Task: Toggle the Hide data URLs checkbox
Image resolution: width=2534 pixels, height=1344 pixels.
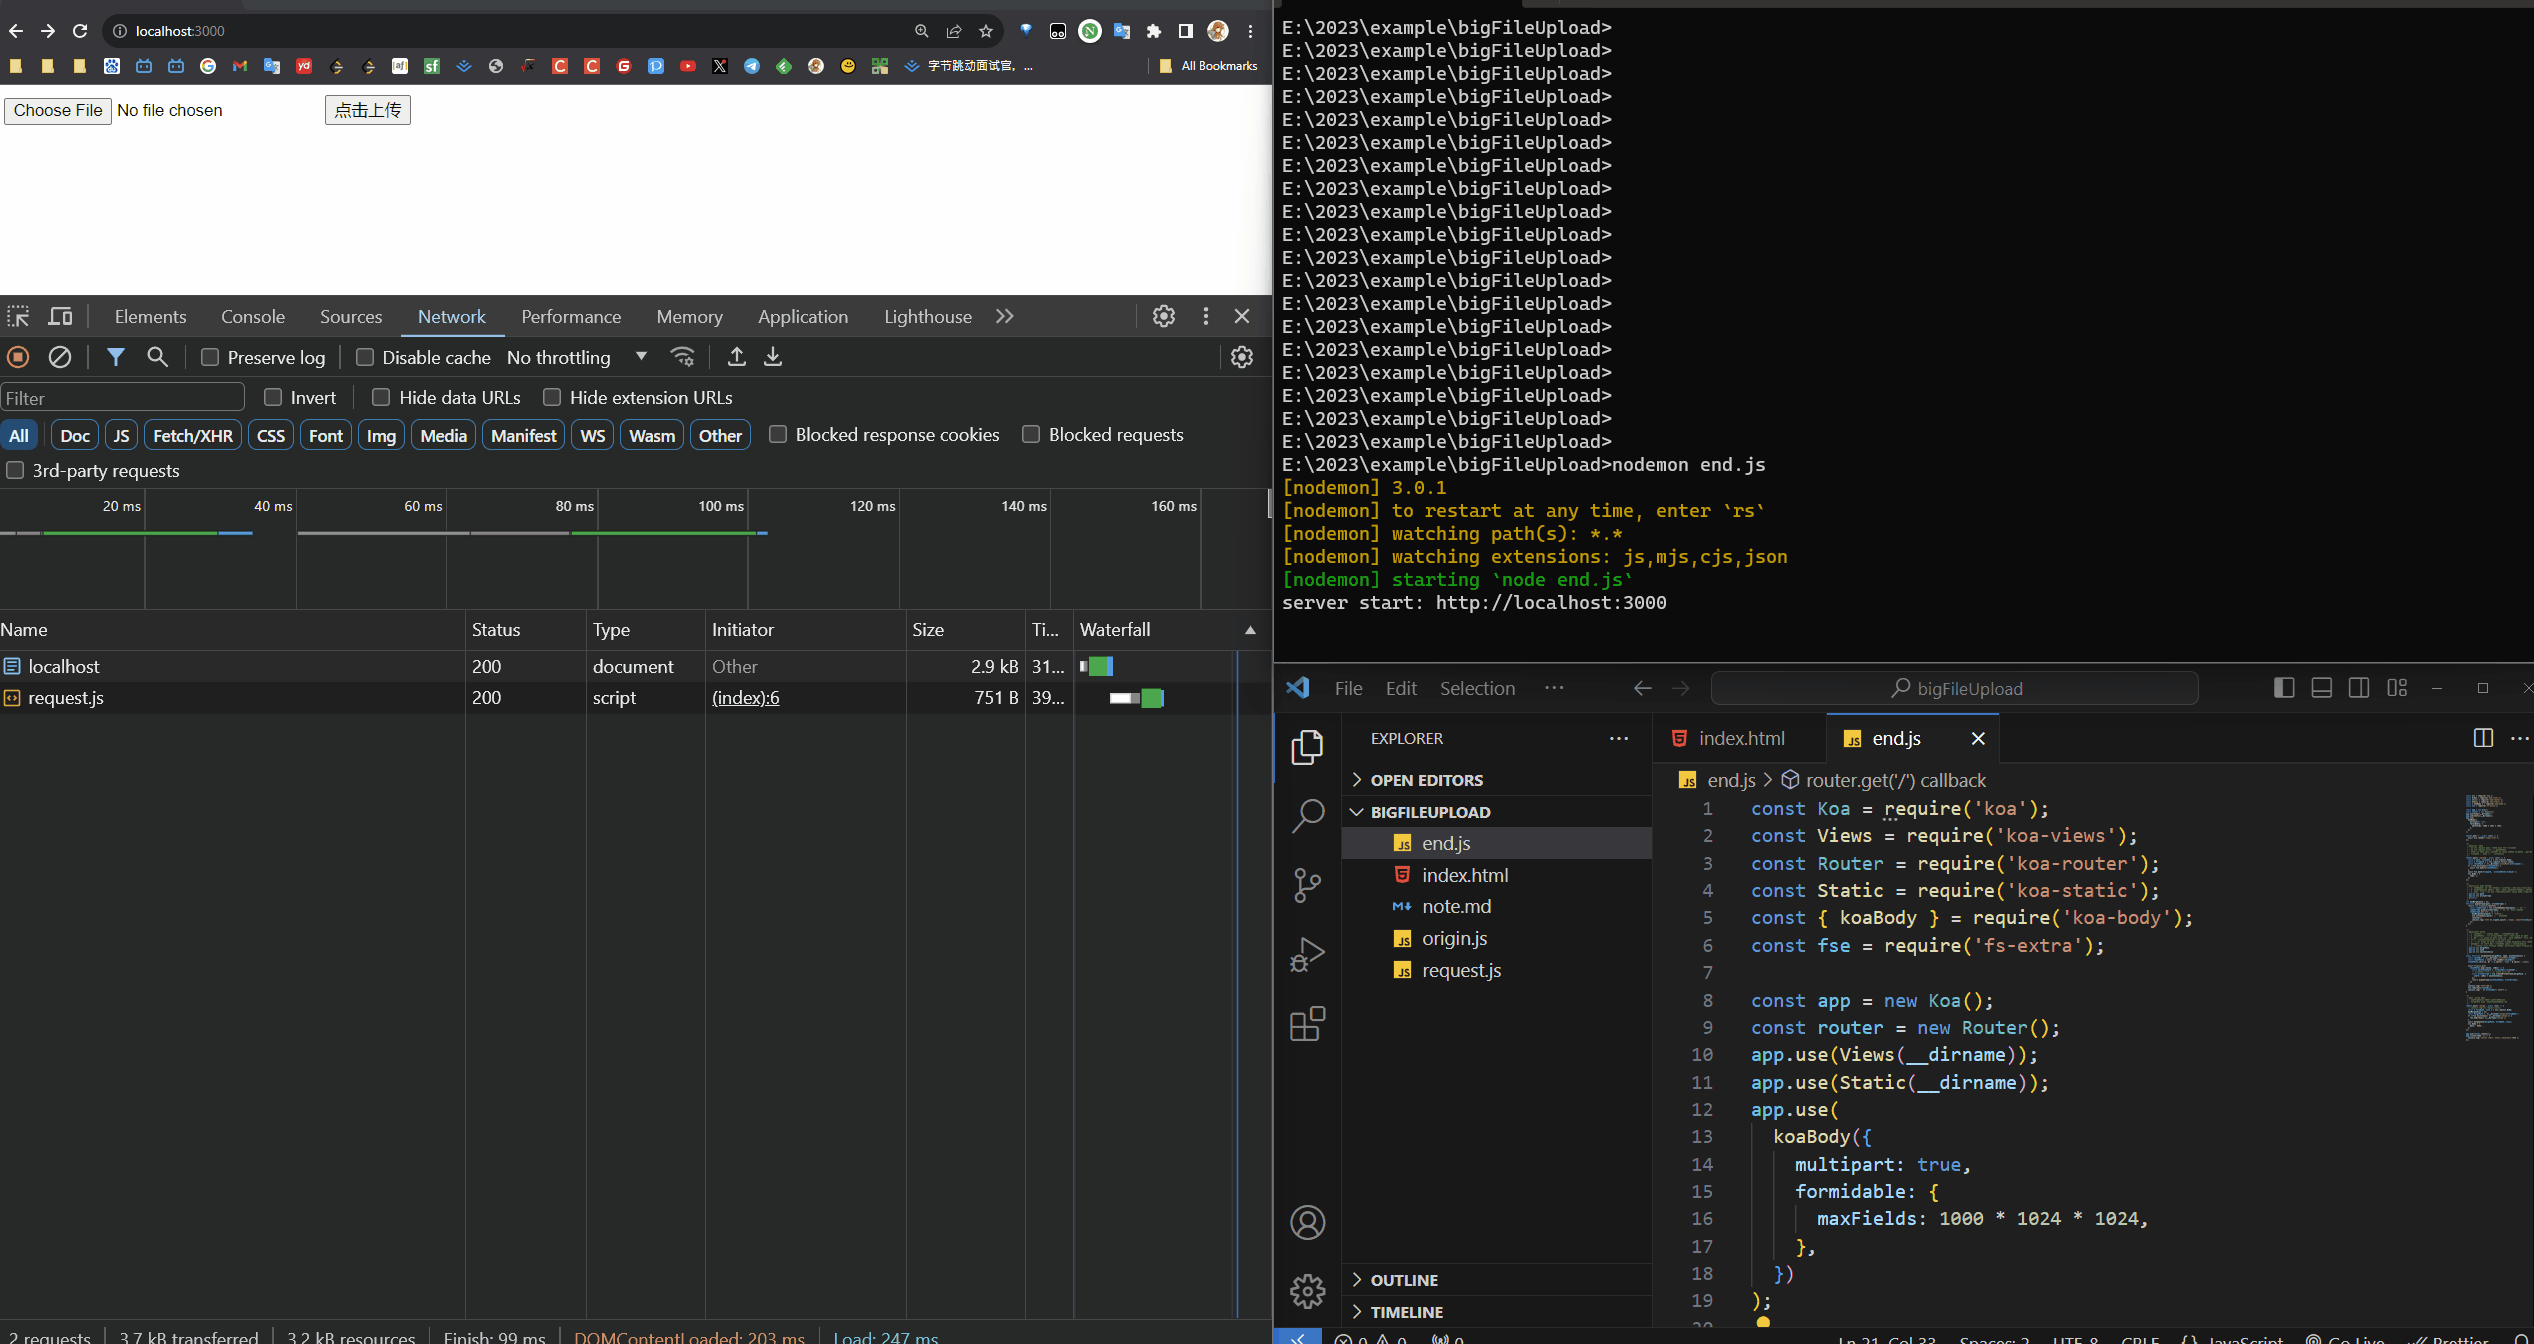Action: pos(381,397)
